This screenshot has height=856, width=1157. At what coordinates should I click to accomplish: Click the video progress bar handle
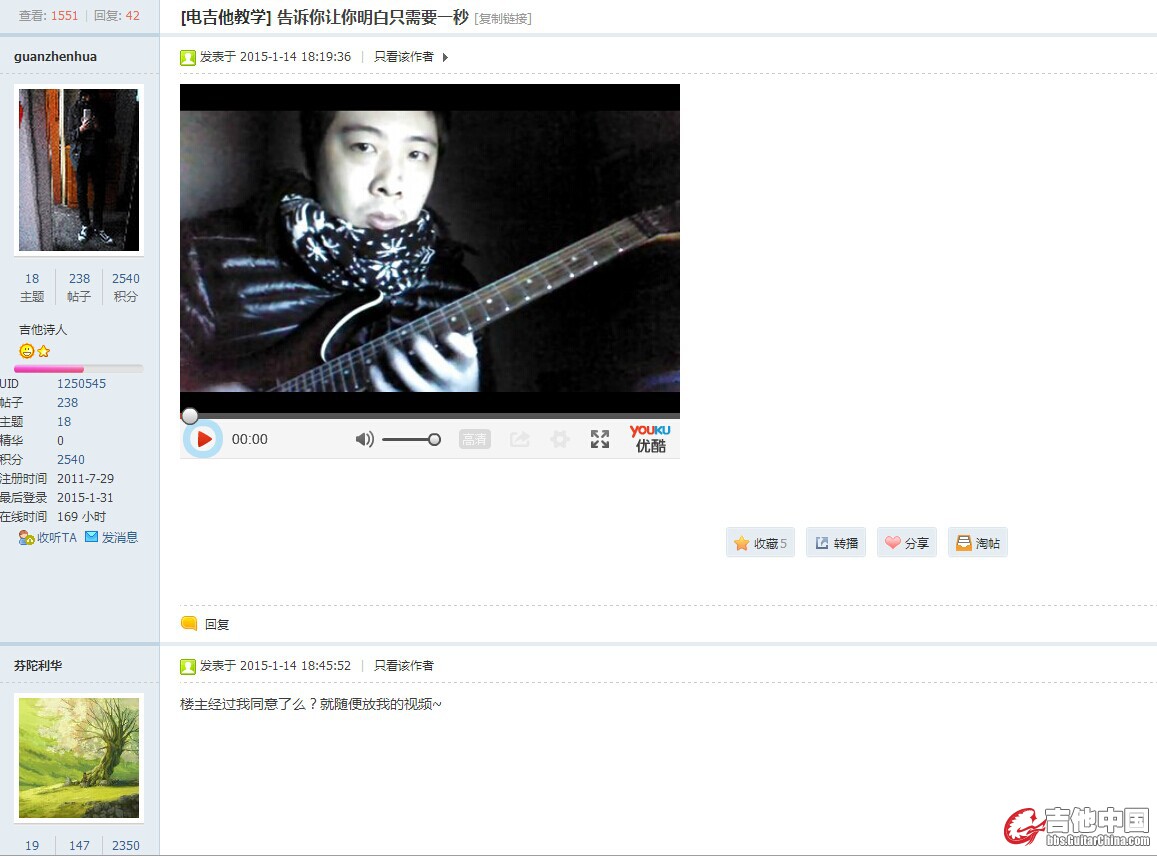[190, 416]
